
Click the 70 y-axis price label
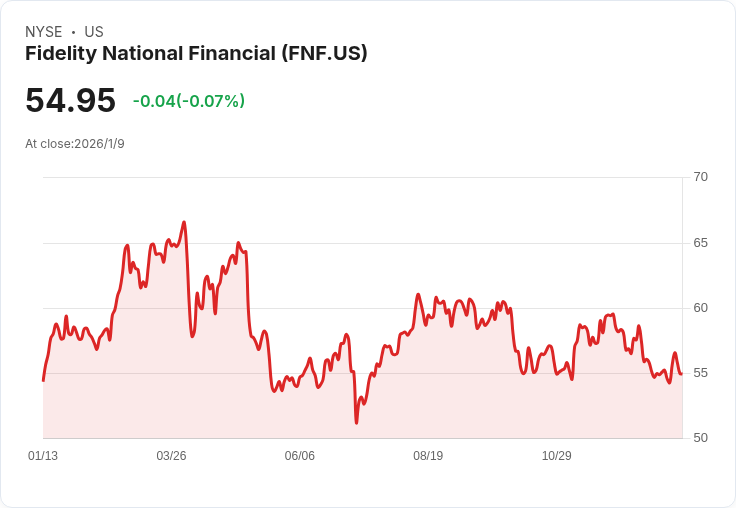tap(701, 177)
